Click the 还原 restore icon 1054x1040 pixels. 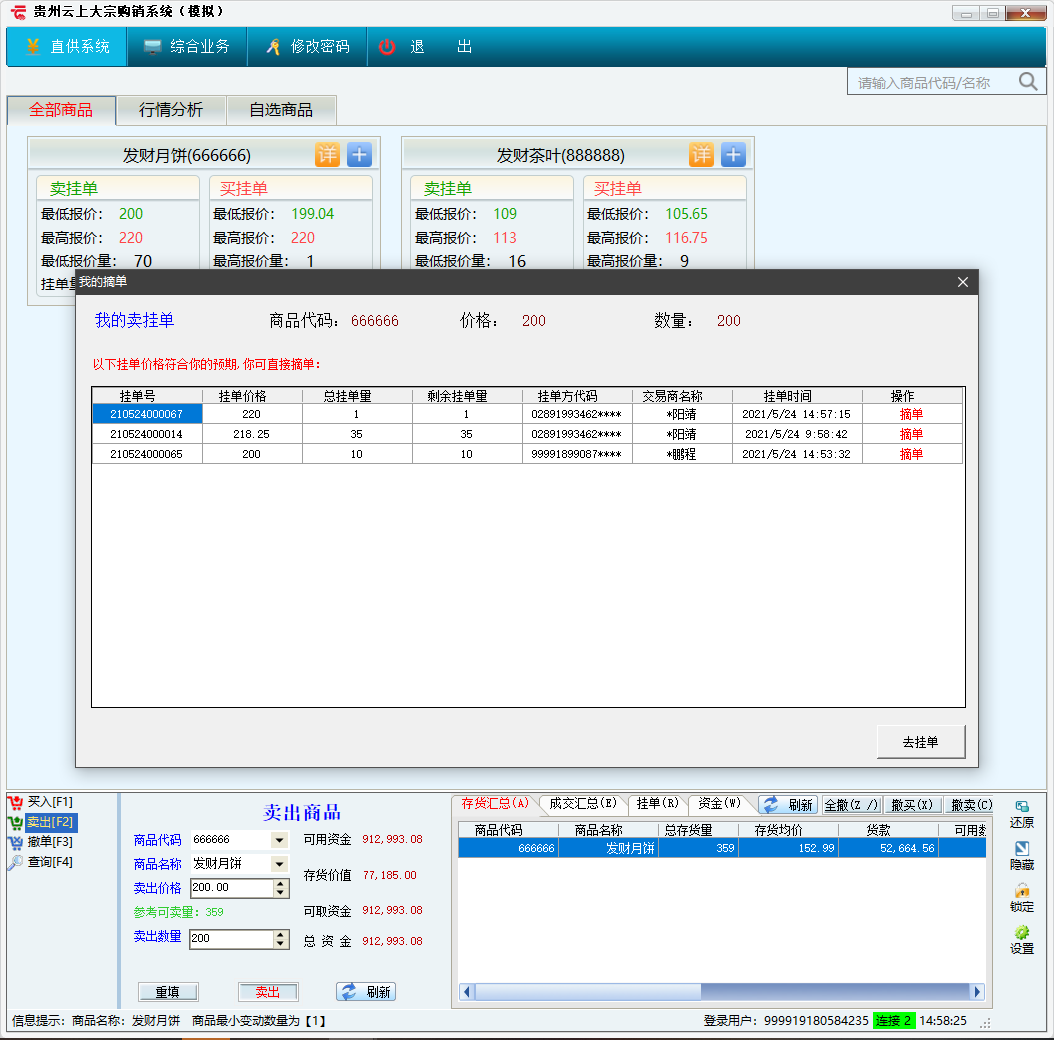tap(1022, 814)
